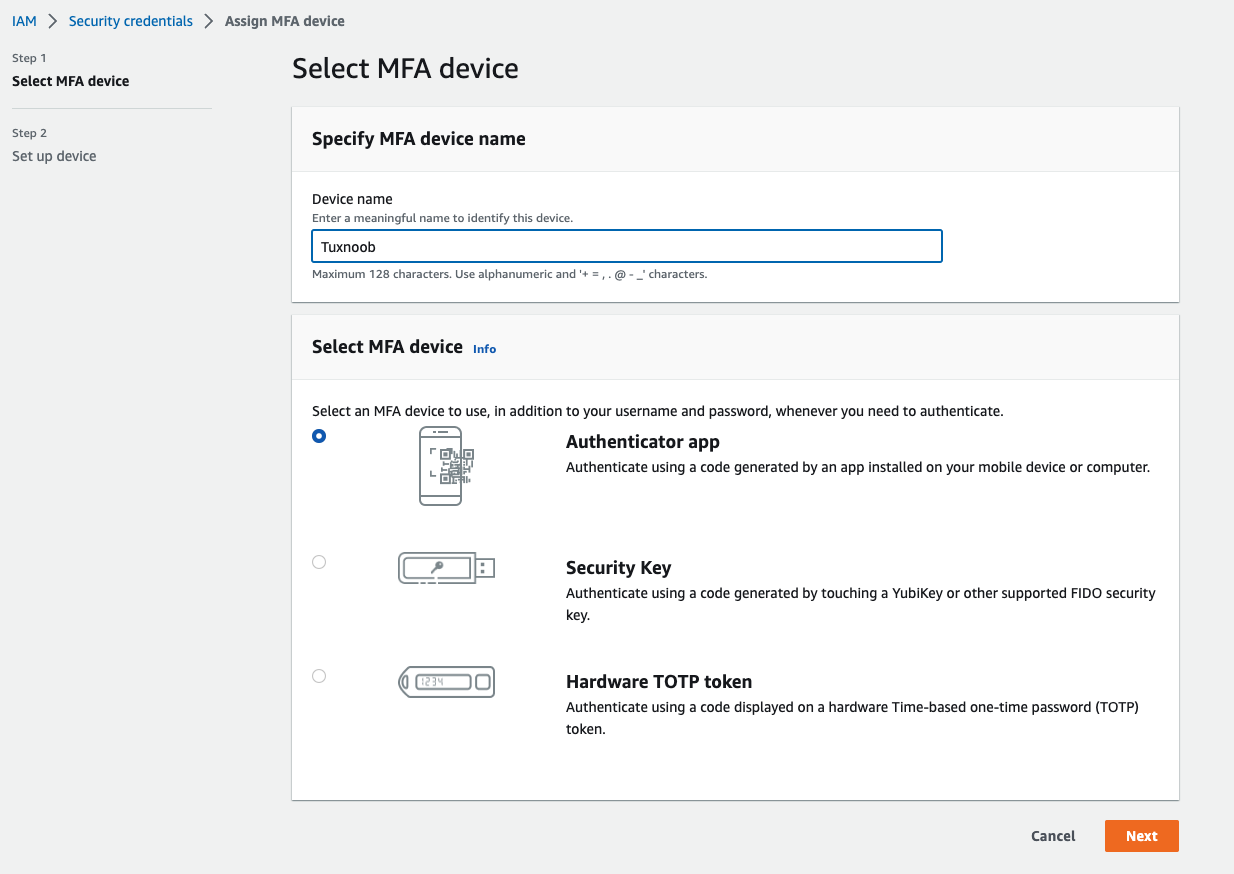
Task: Click the Assign MFA device breadcrumb text
Action: (285, 21)
